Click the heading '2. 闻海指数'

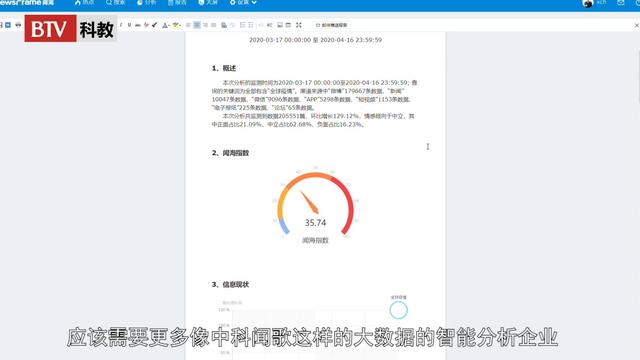point(230,153)
